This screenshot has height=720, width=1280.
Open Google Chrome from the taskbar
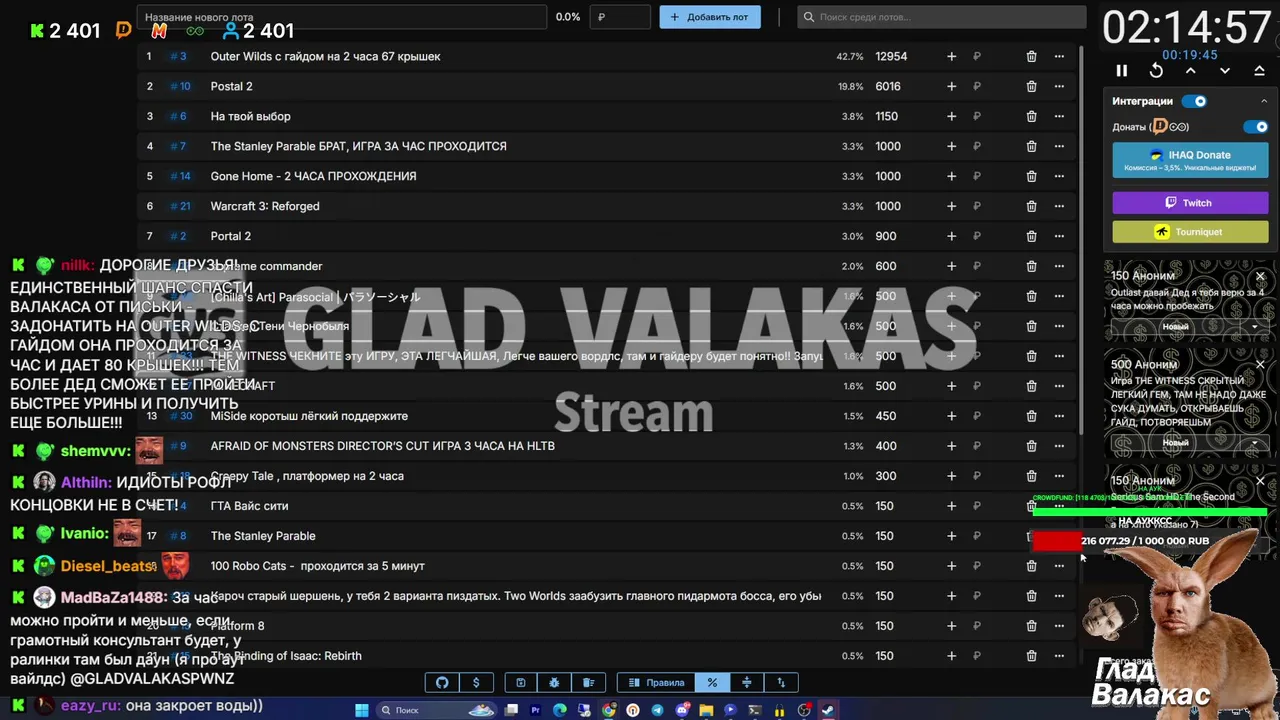tap(609, 710)
